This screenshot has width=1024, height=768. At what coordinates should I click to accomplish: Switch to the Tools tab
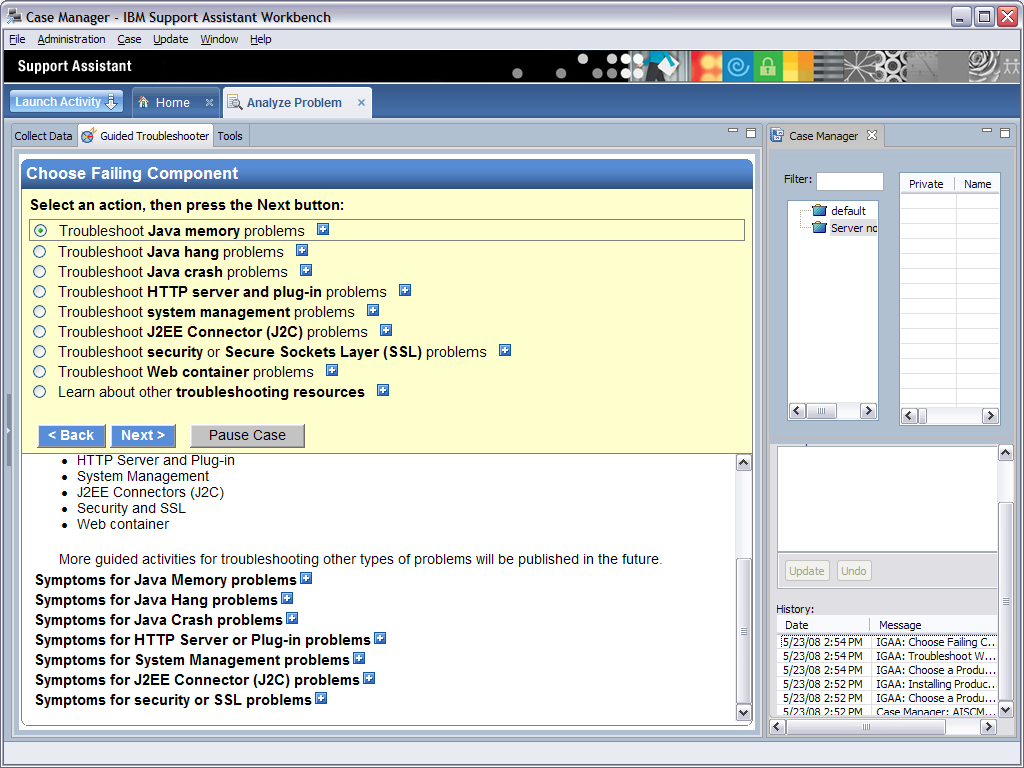[x=230, y=136]
